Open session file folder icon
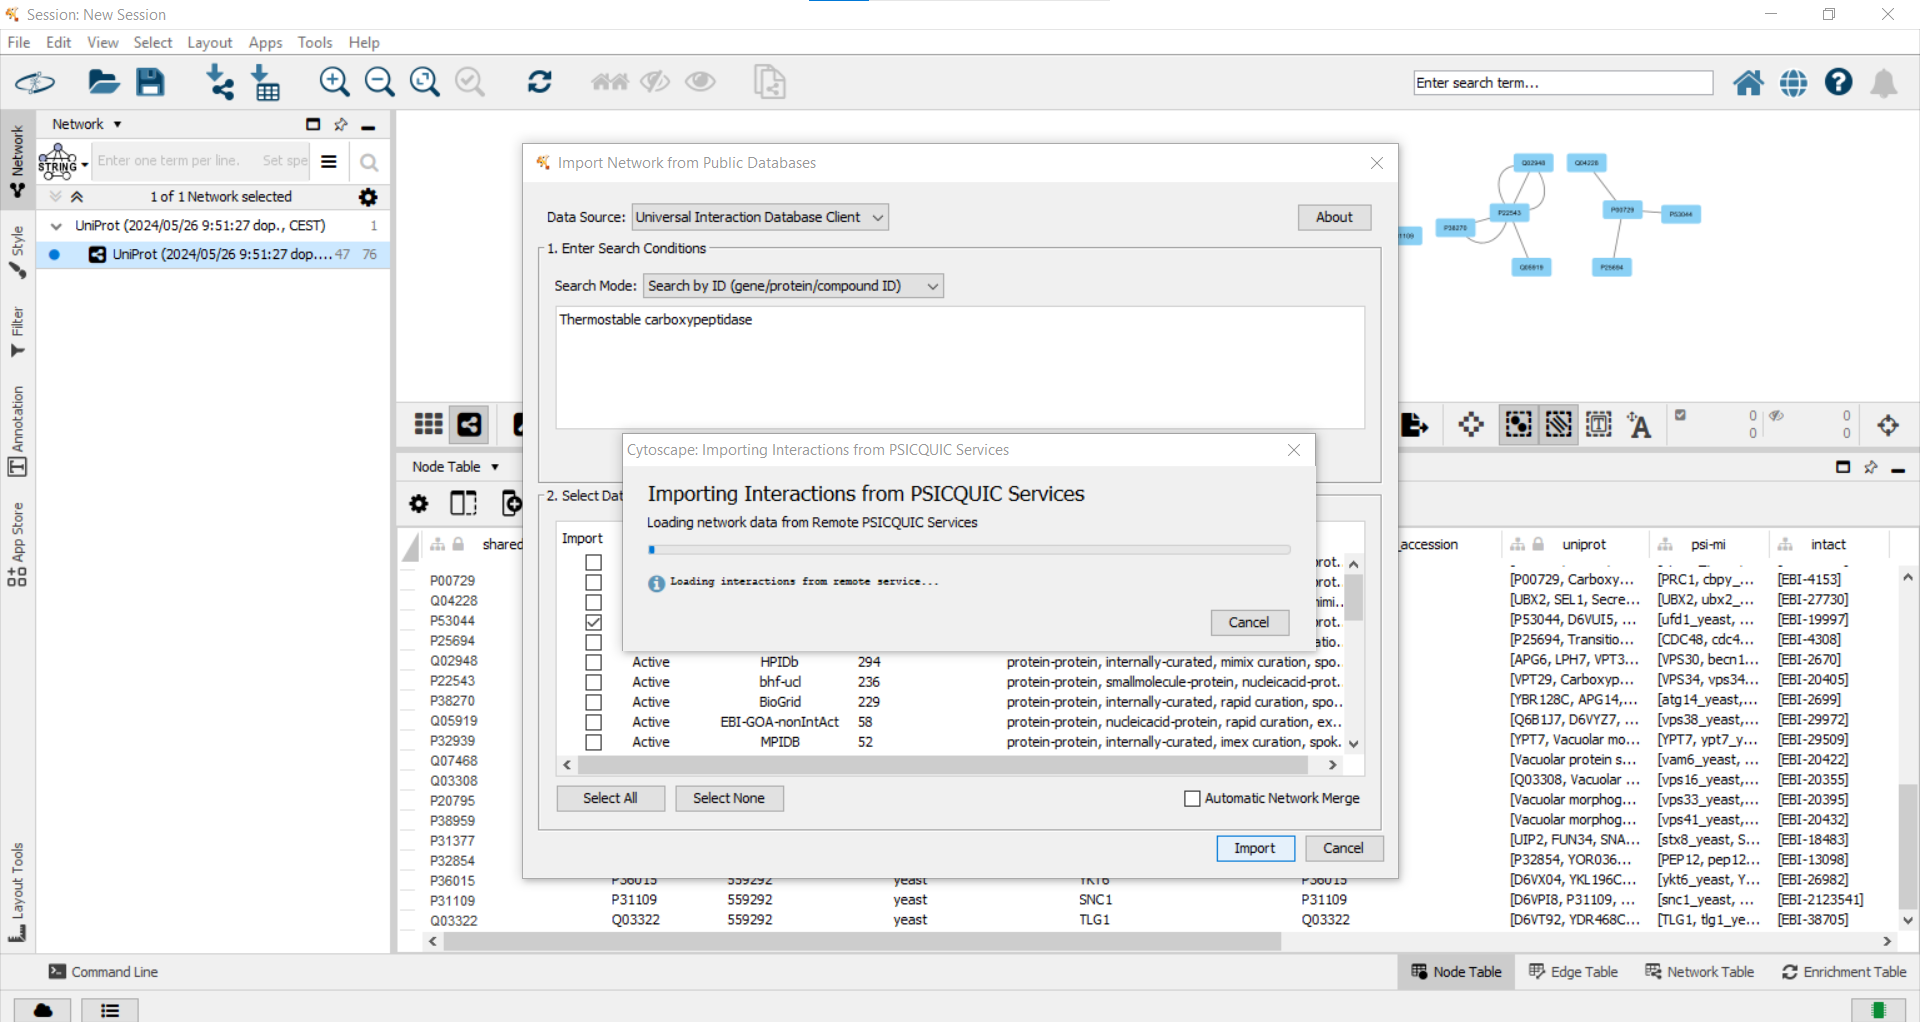The height and width of the screenshot is (1022, 1920). pos(103,82)
